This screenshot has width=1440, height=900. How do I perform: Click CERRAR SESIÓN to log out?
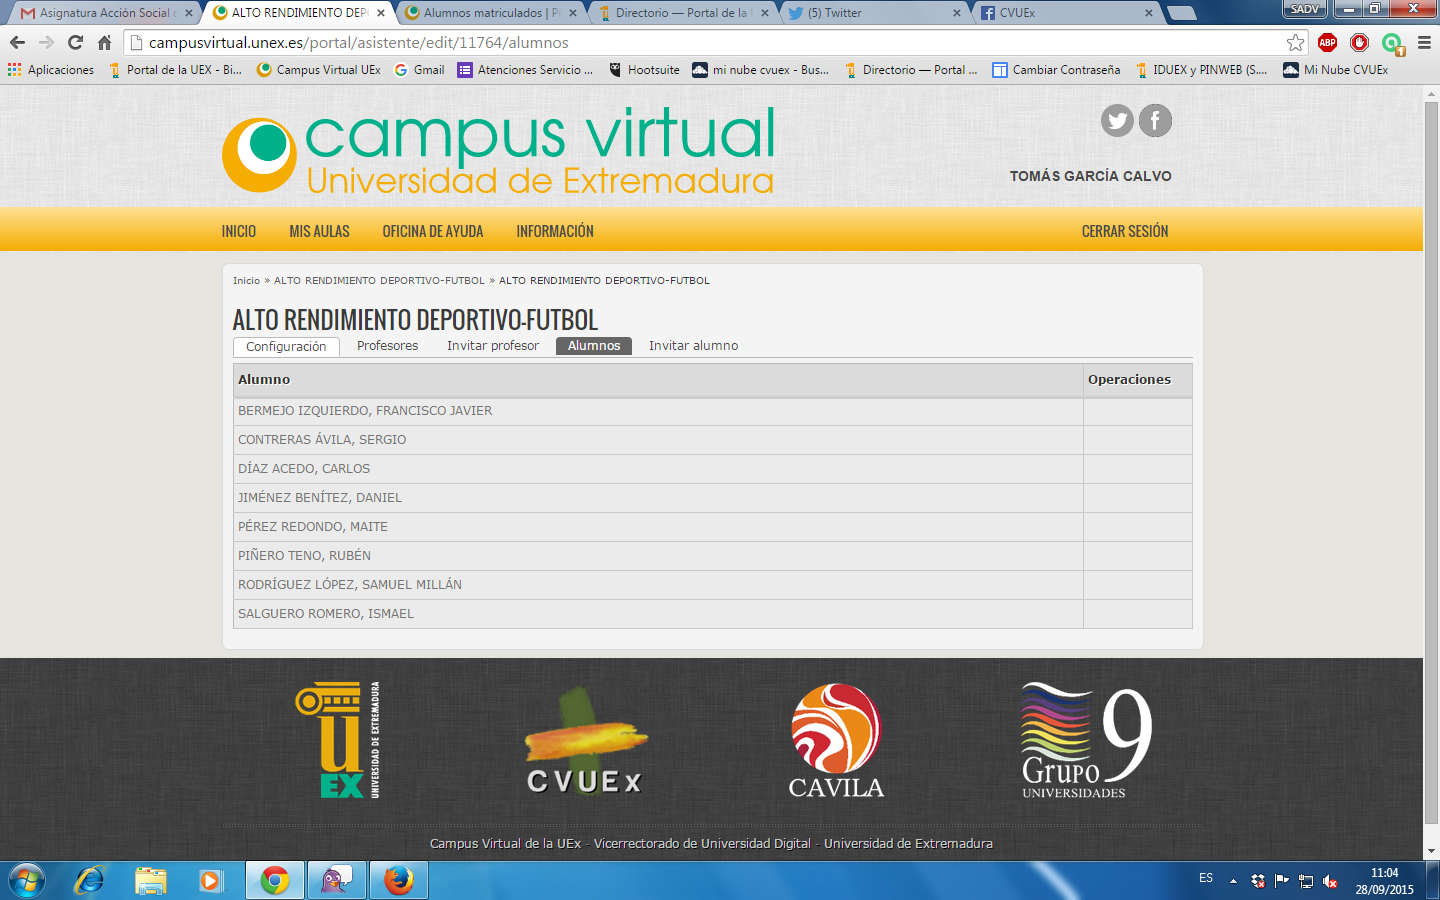(x=1124, y=231)
